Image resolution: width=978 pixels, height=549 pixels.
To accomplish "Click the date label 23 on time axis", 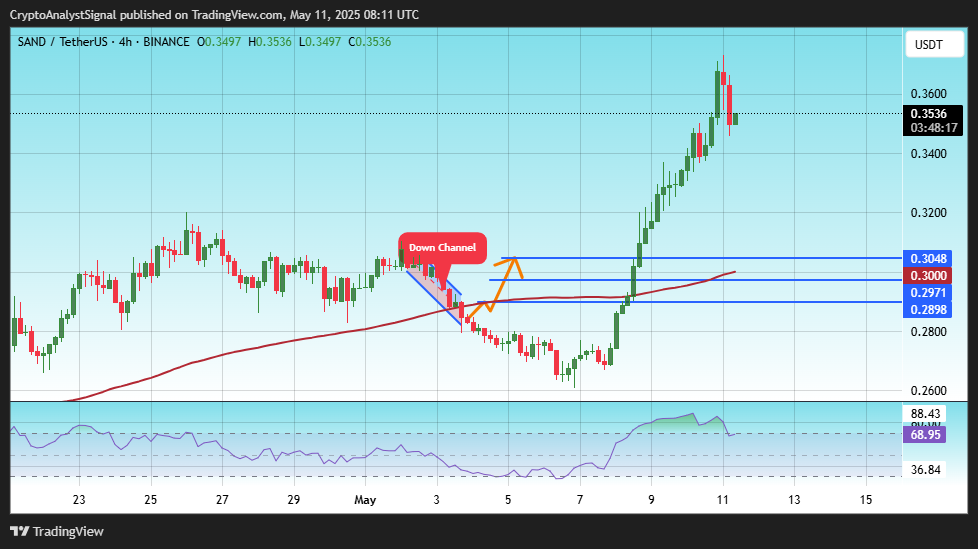I will coord(79,500).
